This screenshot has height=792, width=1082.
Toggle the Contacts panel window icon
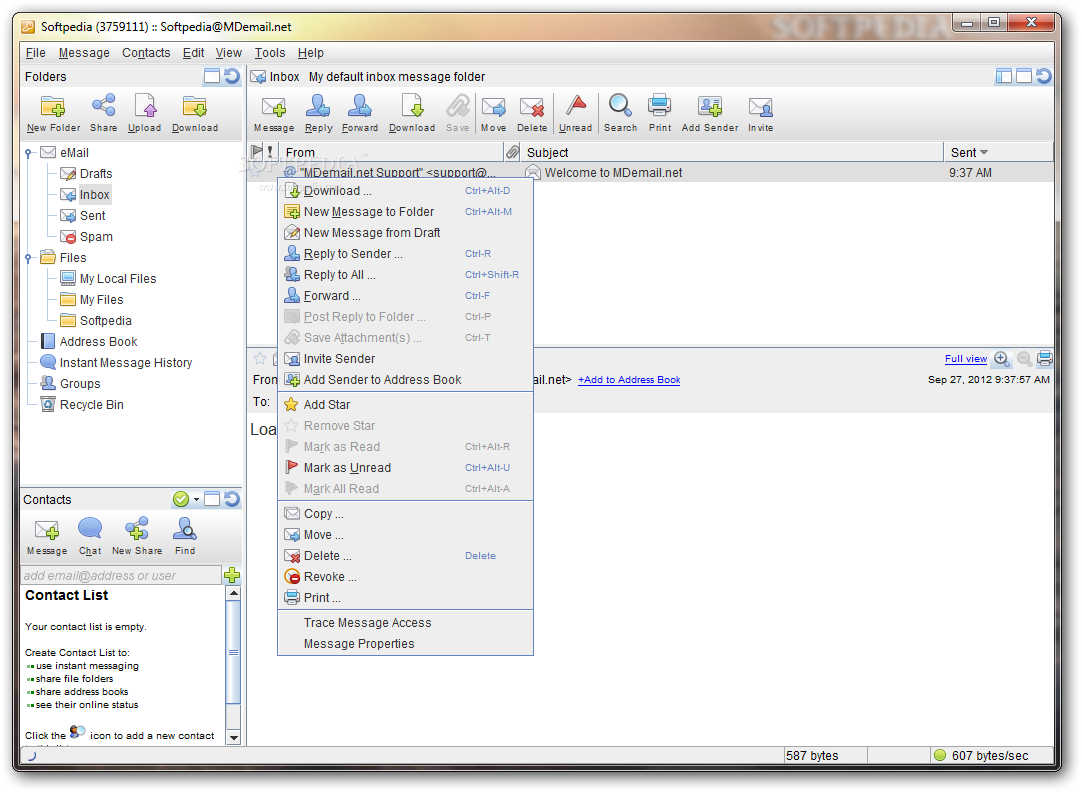(212, 499)
